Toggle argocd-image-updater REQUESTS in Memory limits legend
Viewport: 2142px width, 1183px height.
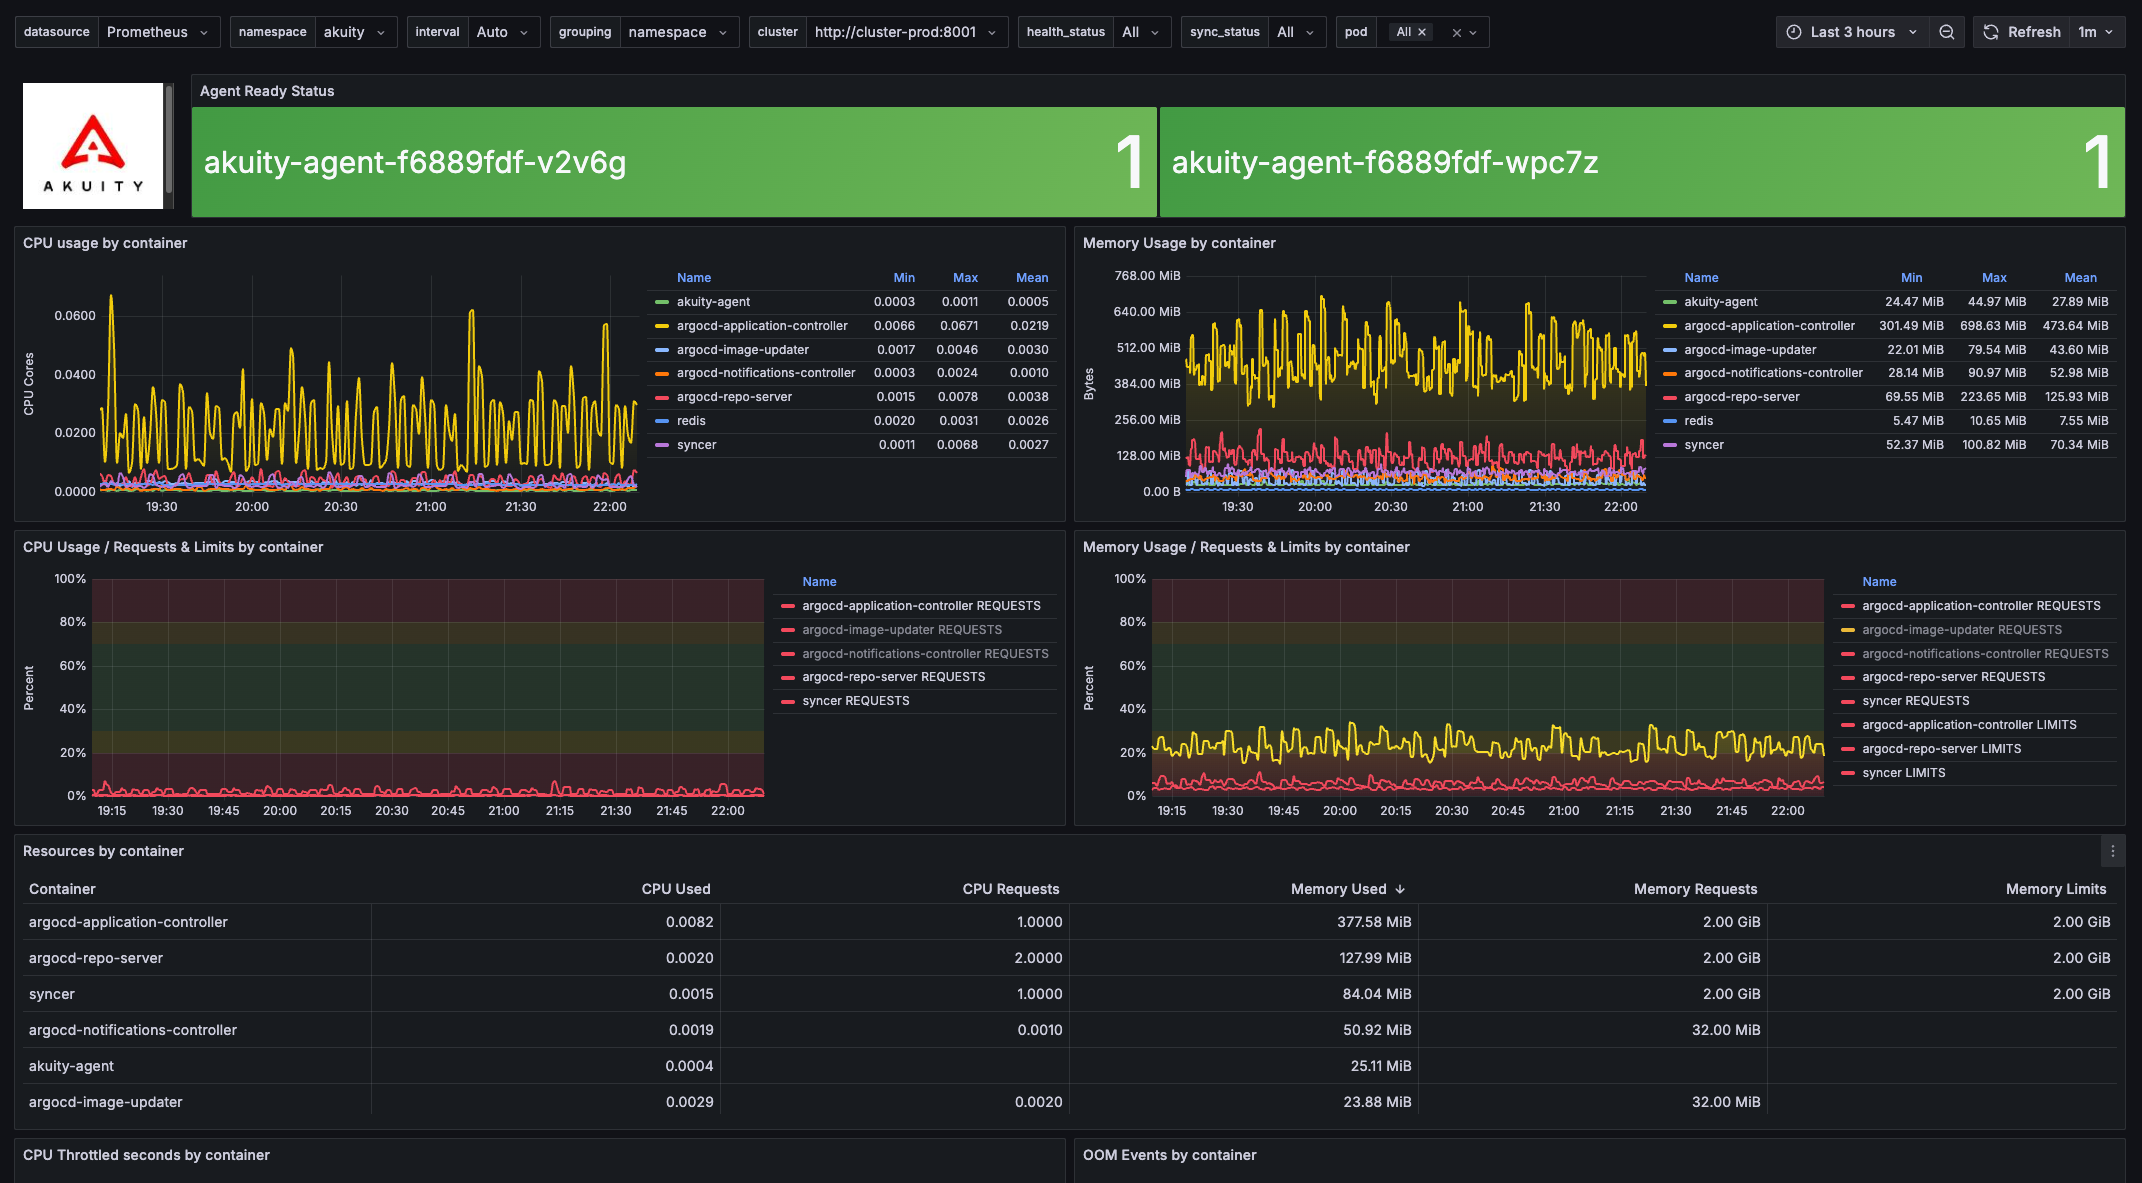1962,630
